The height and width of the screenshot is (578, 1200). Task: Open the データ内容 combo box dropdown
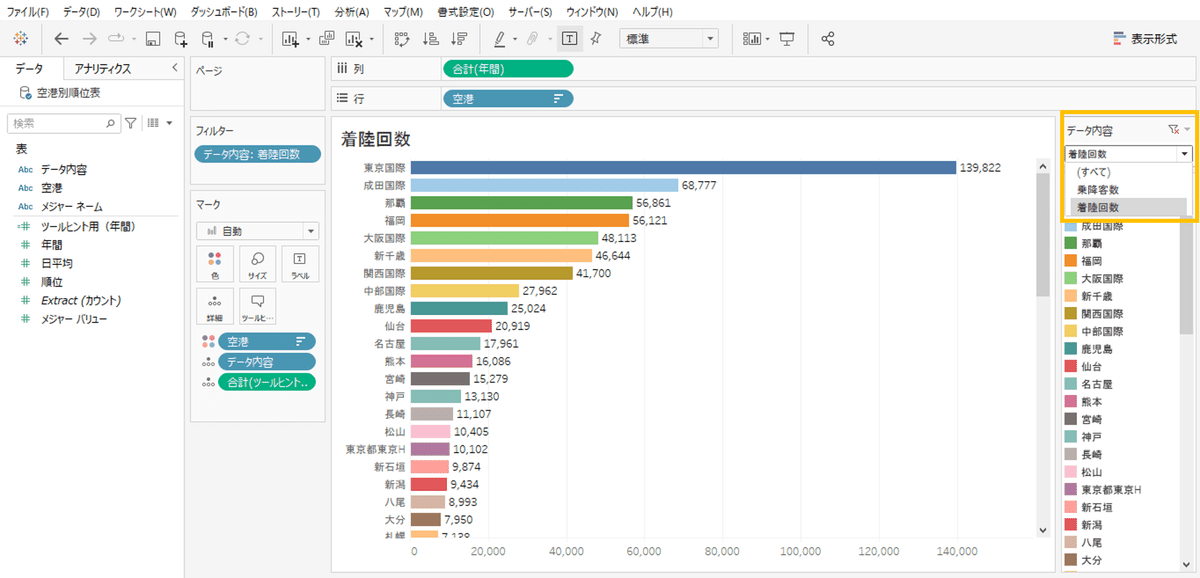[1185, 153]
